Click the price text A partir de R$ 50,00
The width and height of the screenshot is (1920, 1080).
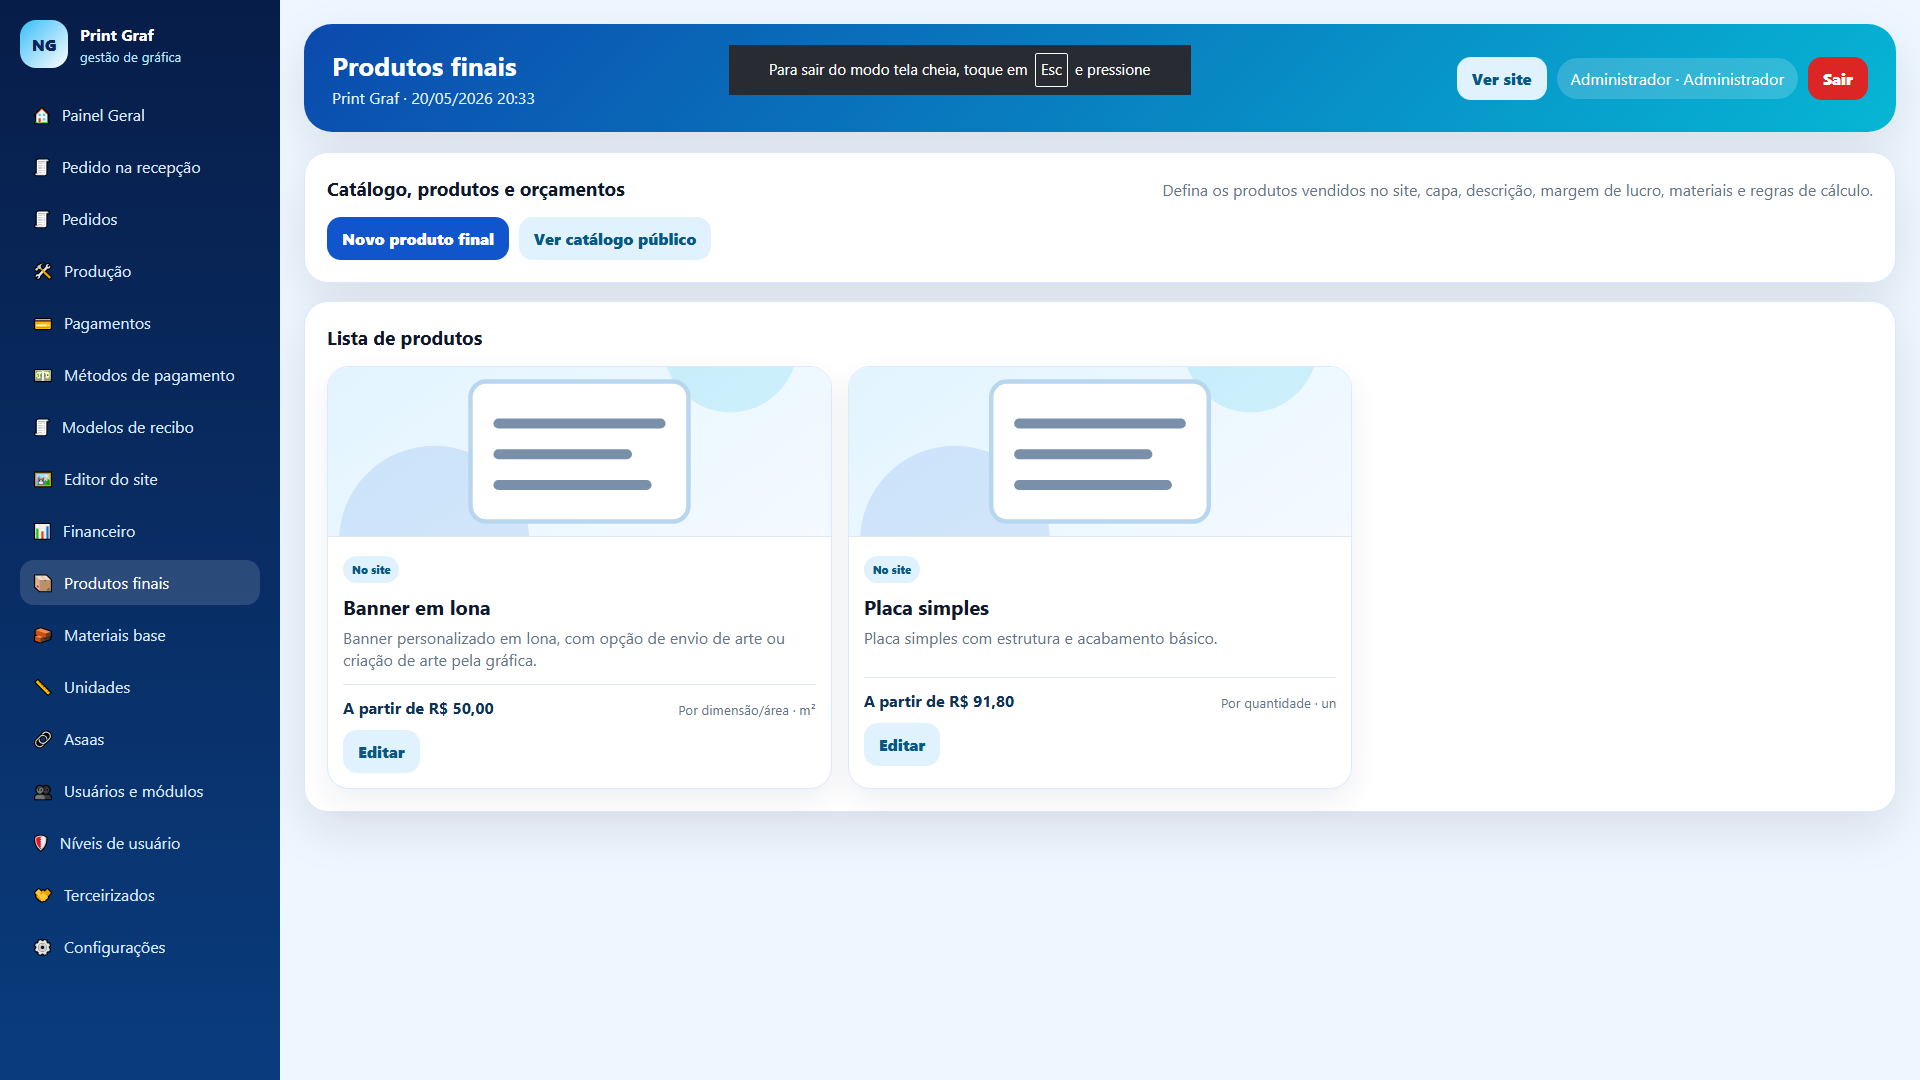point(418,709)
